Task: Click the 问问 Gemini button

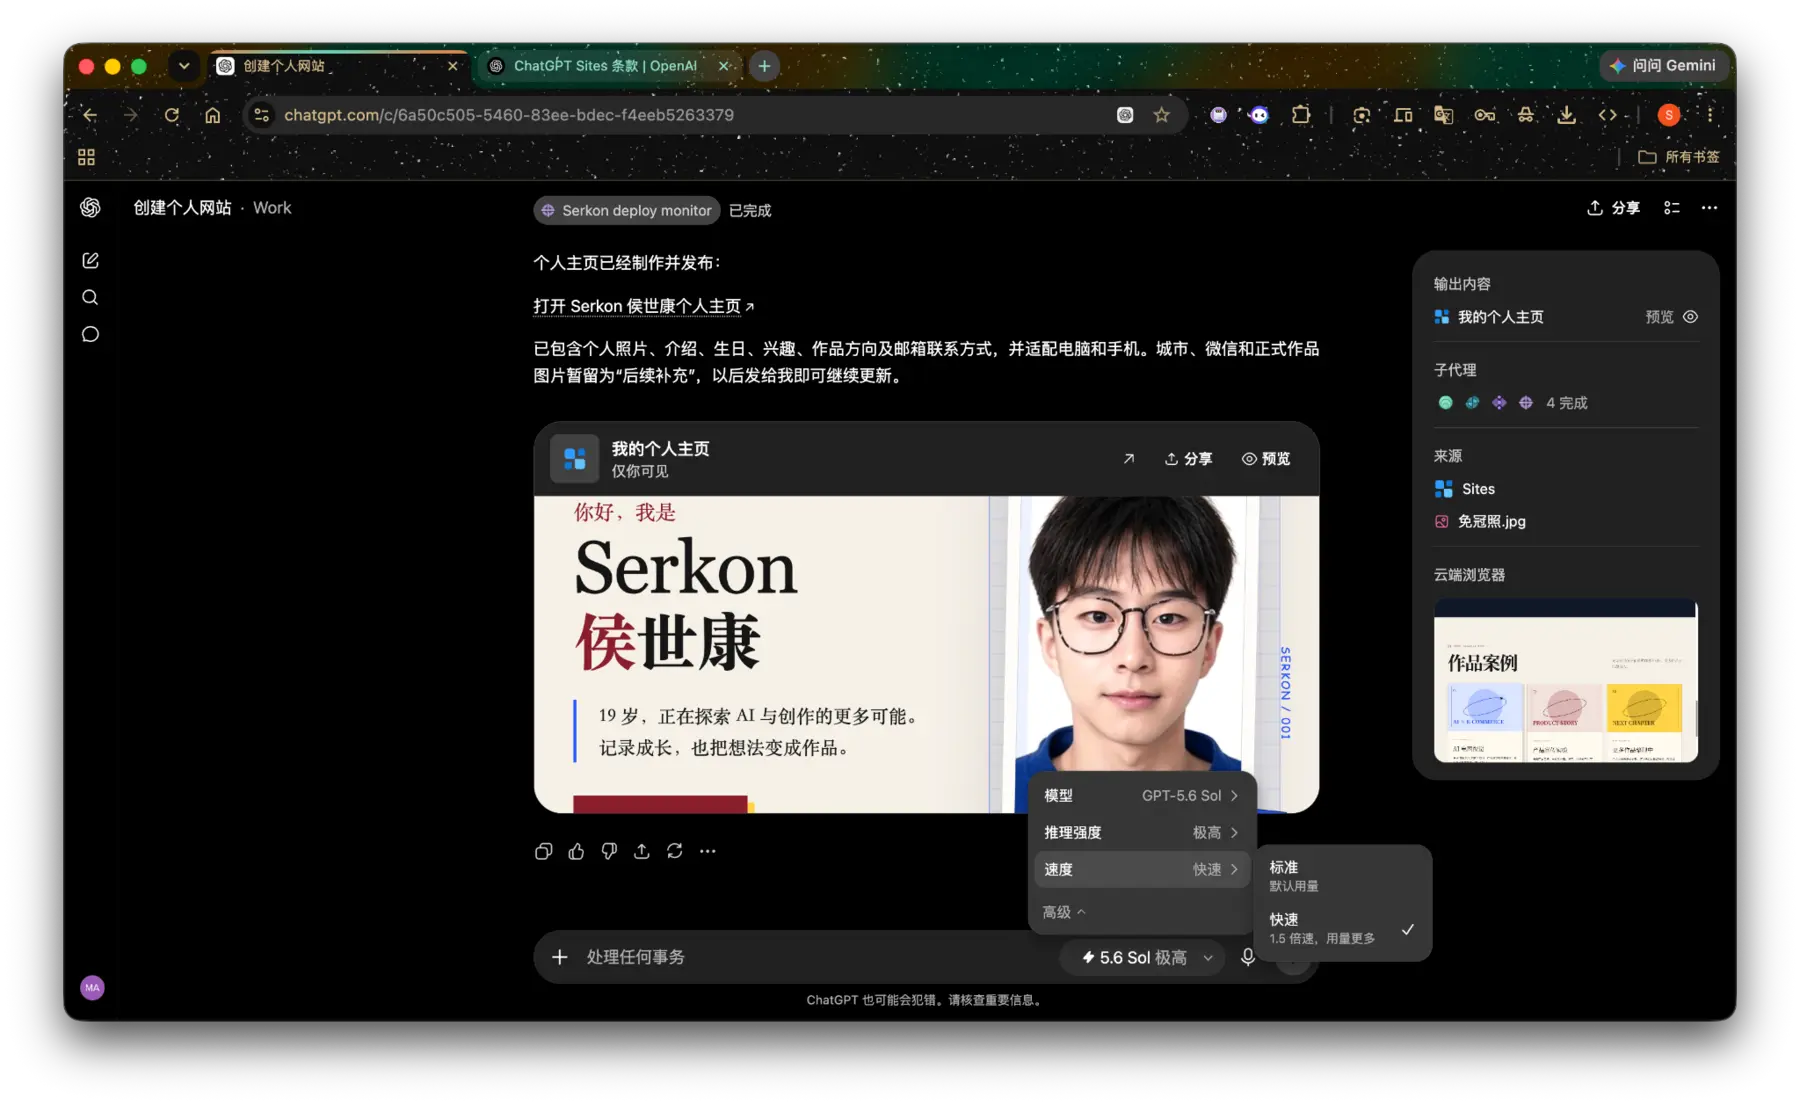Action: pyautogui.click(x=1665, y=66)
